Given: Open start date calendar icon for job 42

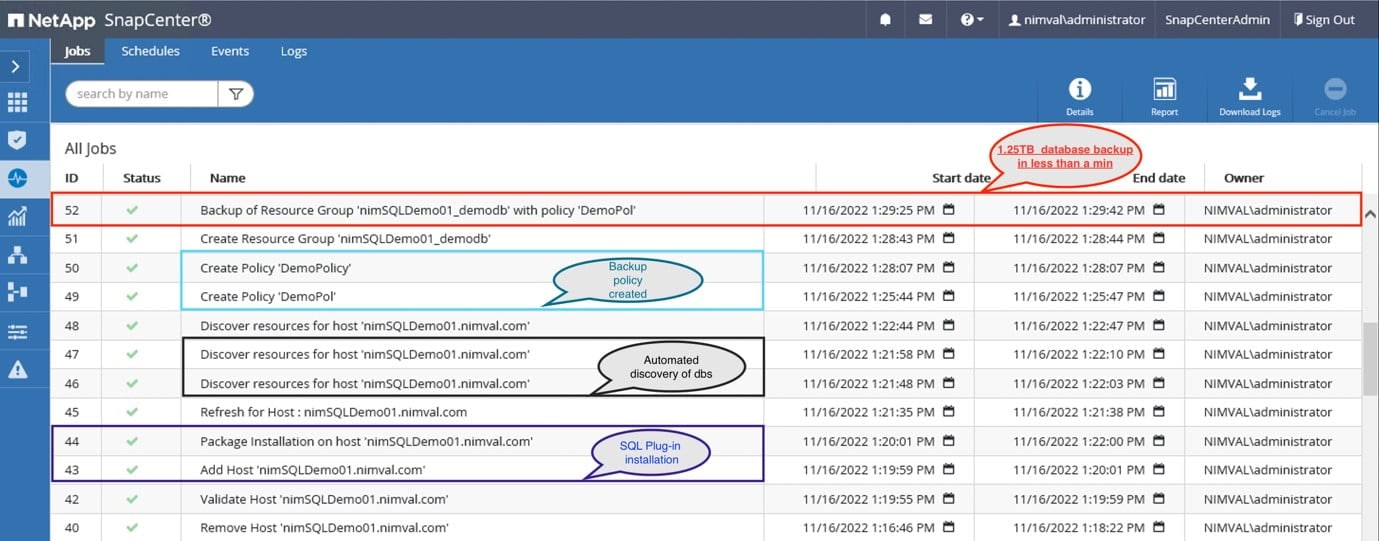Looking at the screenshot, I should (x=949, y=499).
